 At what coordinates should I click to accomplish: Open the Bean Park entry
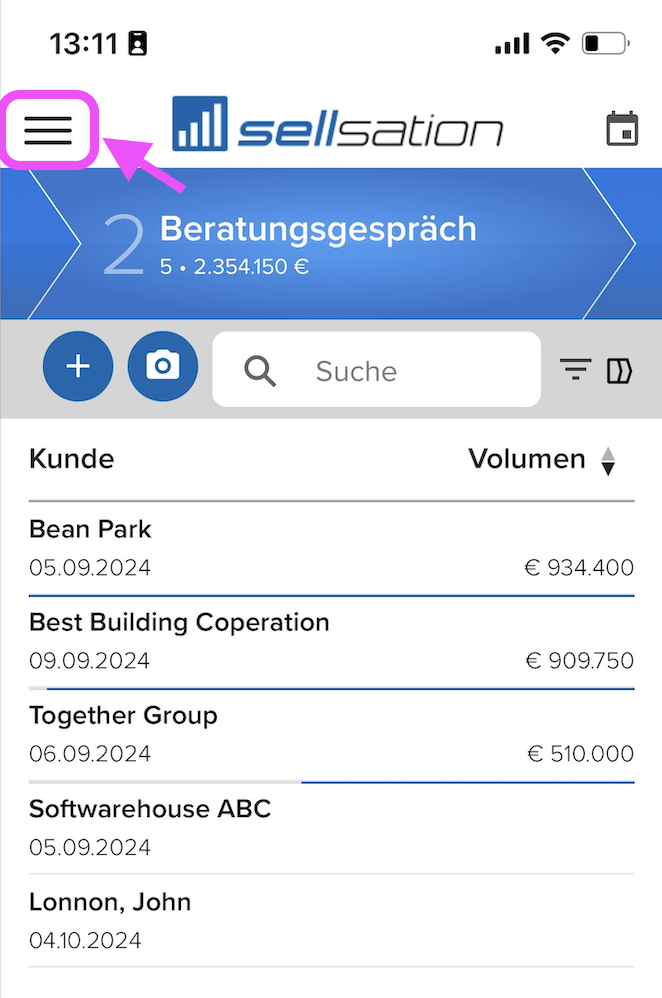click(x=331, y=549)
